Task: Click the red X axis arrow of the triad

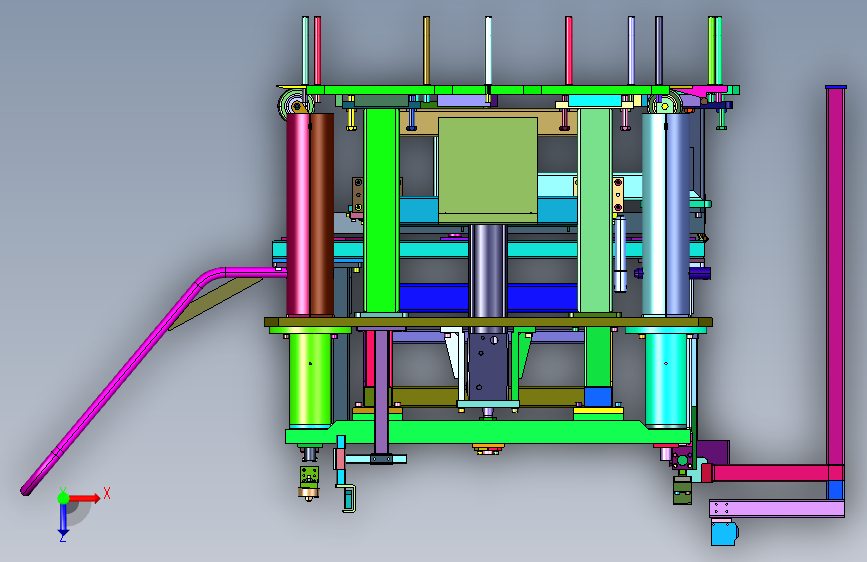Action: pos(84,498)
